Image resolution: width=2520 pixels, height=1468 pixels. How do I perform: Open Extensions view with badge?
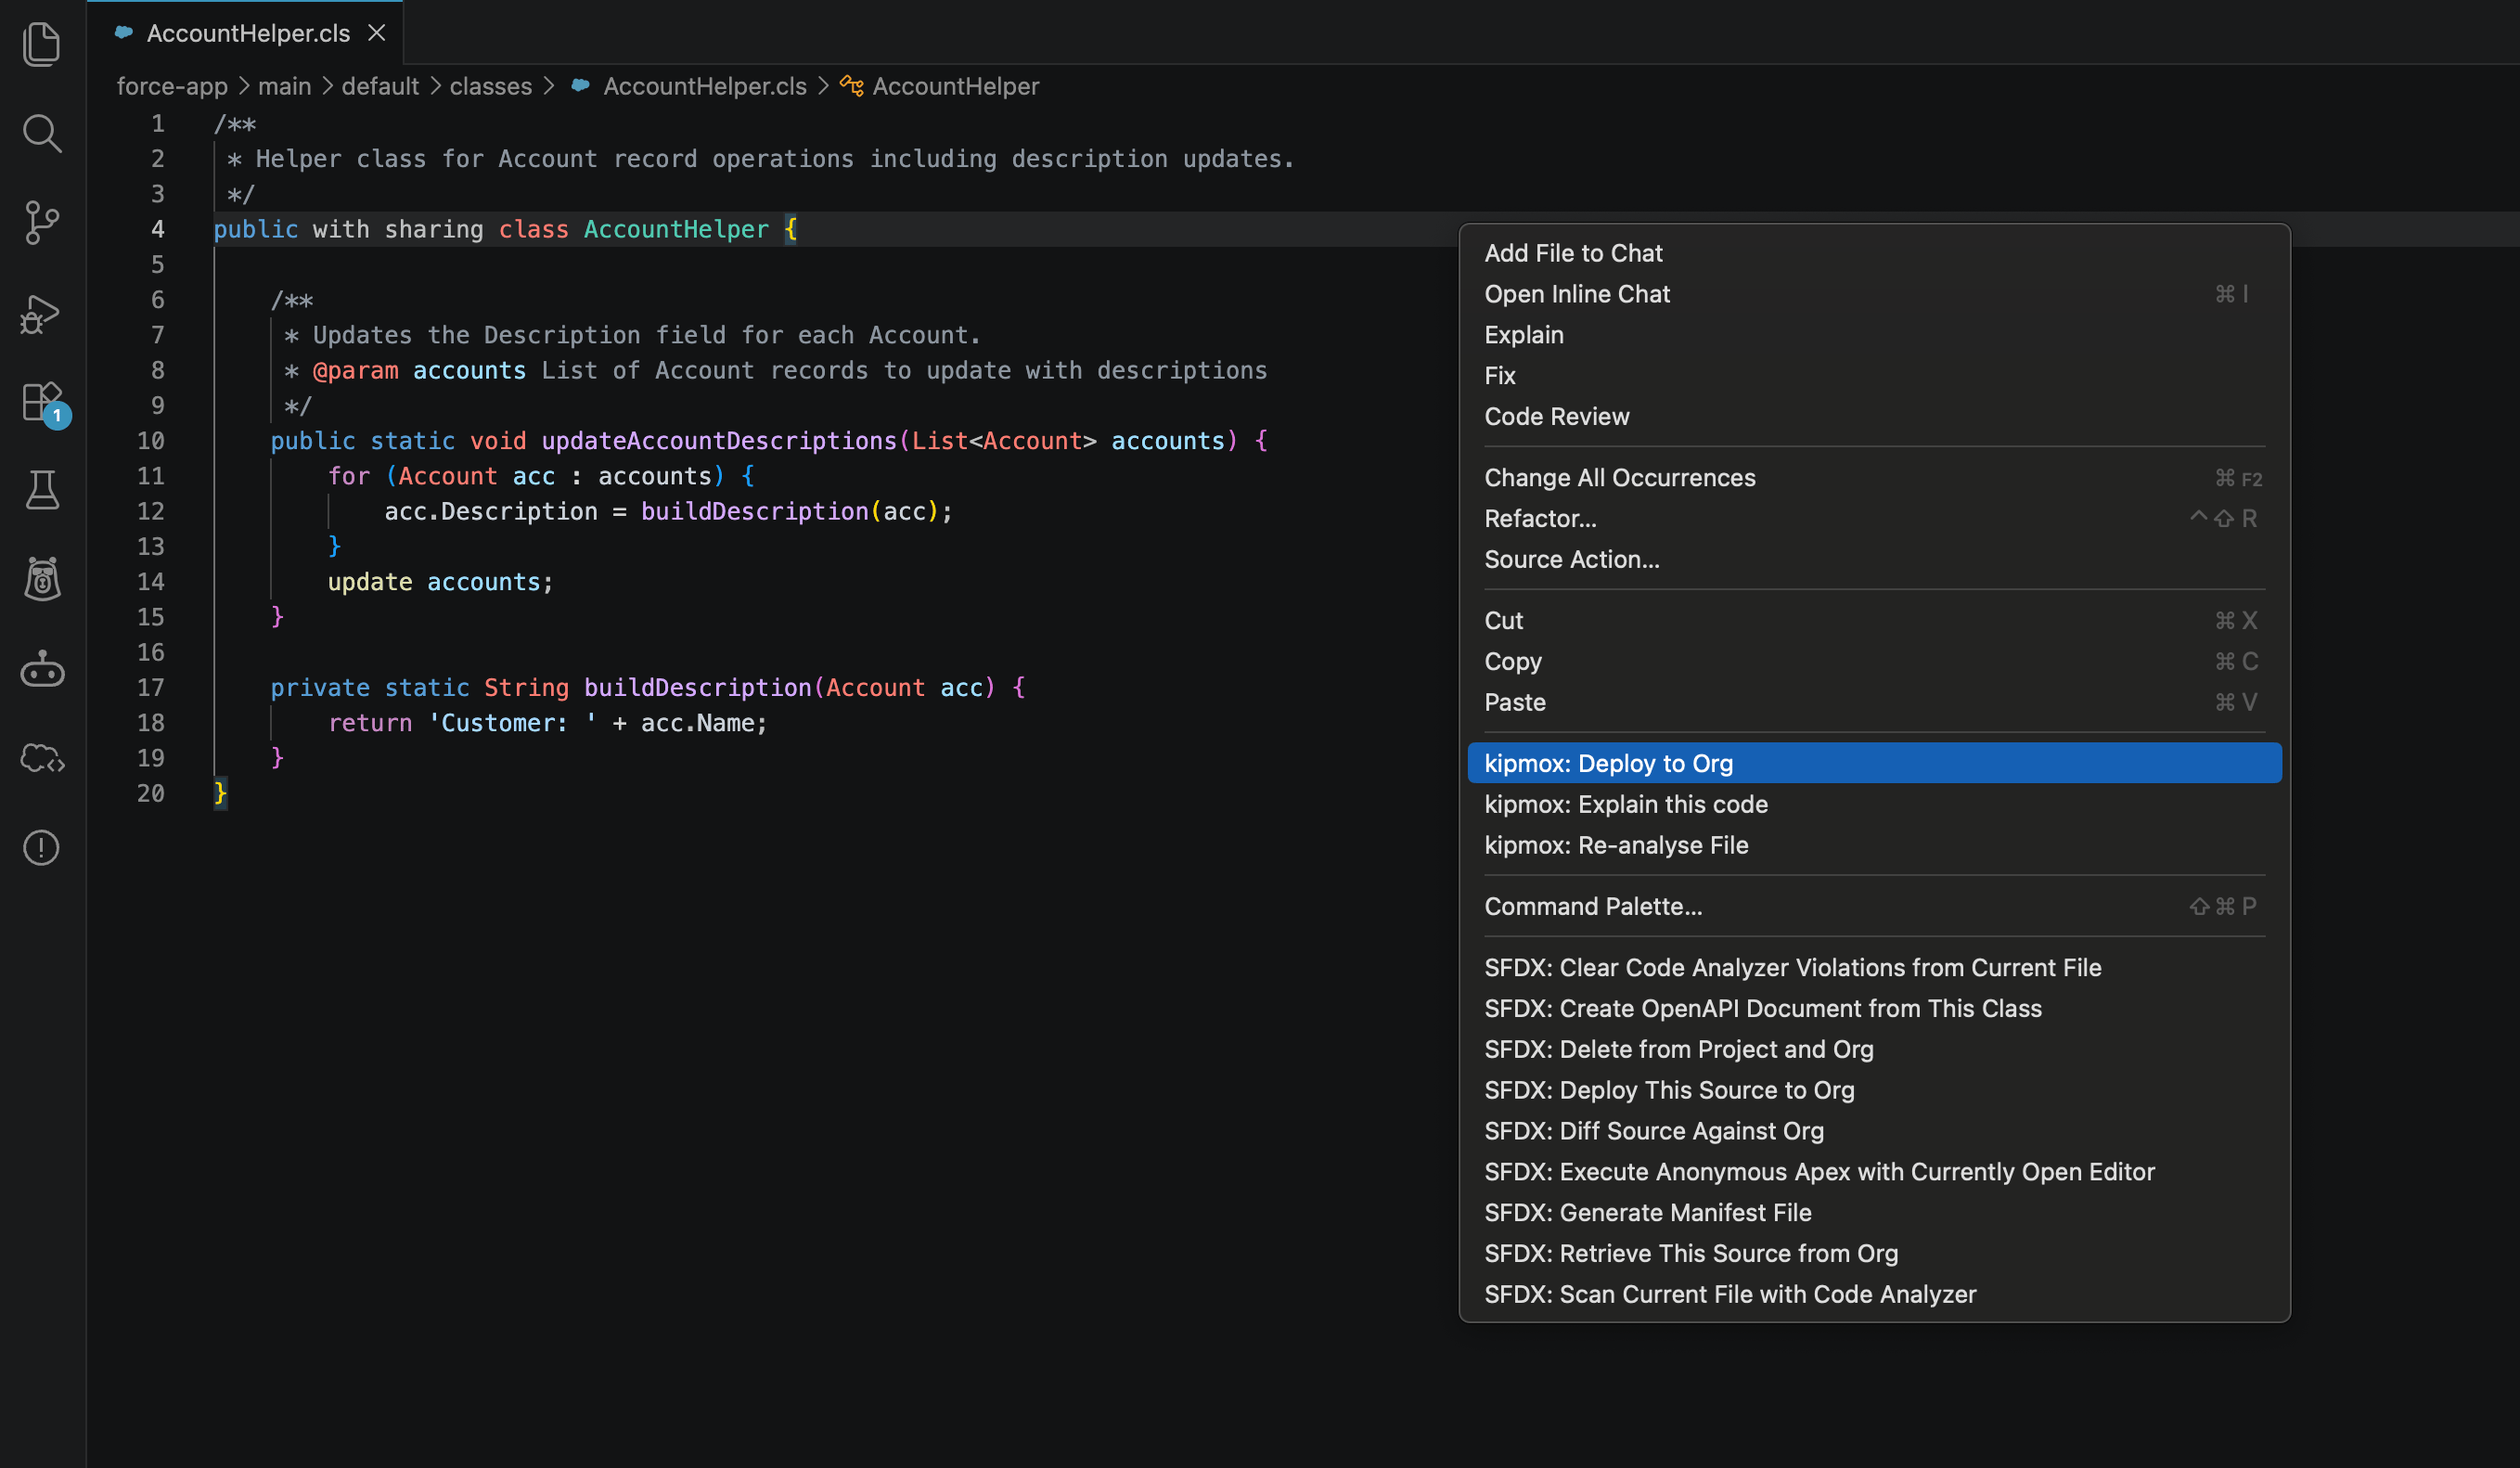44,403
